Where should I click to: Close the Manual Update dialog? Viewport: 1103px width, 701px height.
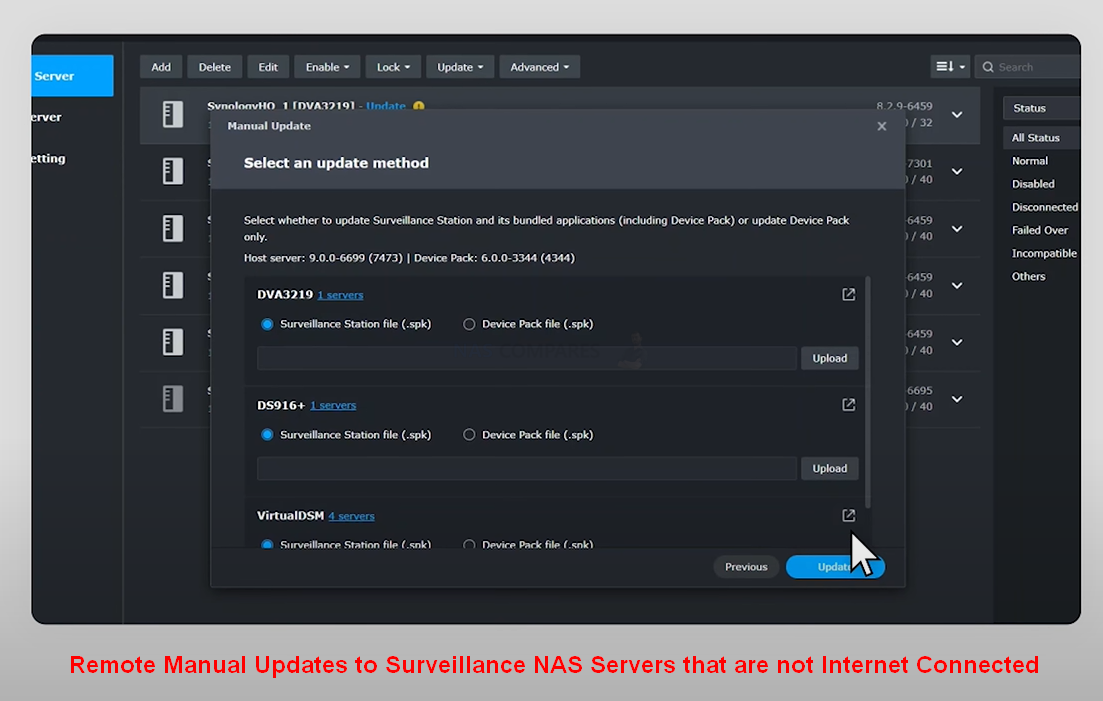[881, 127]
